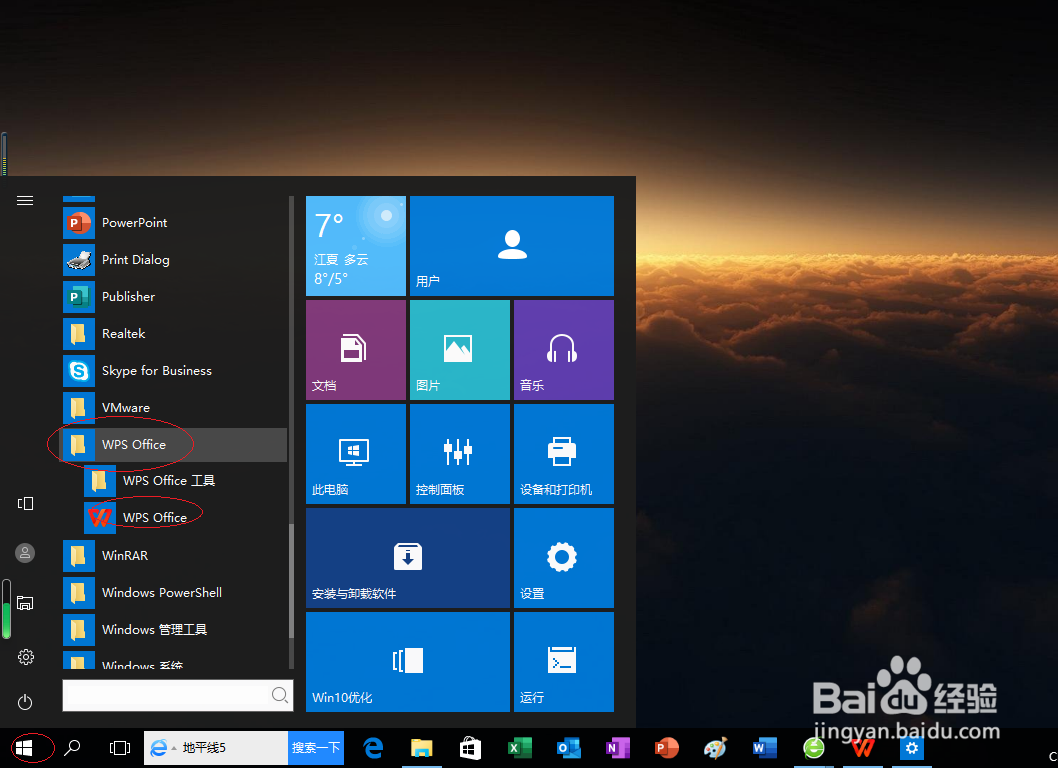Open the 图片 tile
This screenshot has width=1058, height=768.
[460, 350]
